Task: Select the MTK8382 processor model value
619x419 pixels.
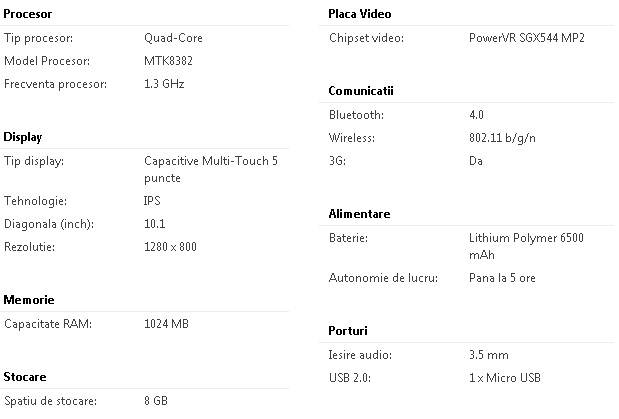Action: [167, 61]
